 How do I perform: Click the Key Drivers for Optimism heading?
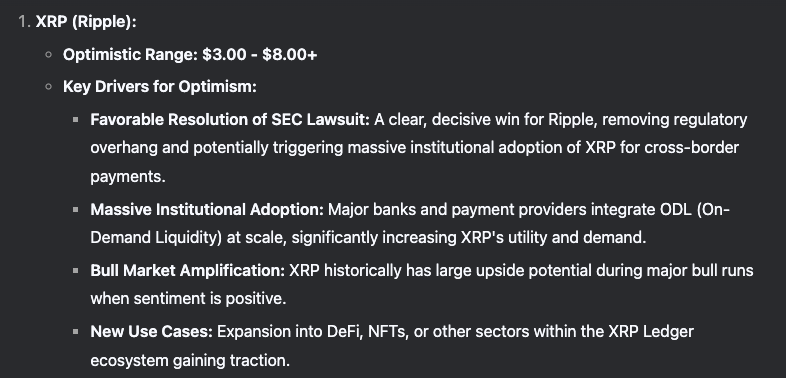tap(159, 87)
